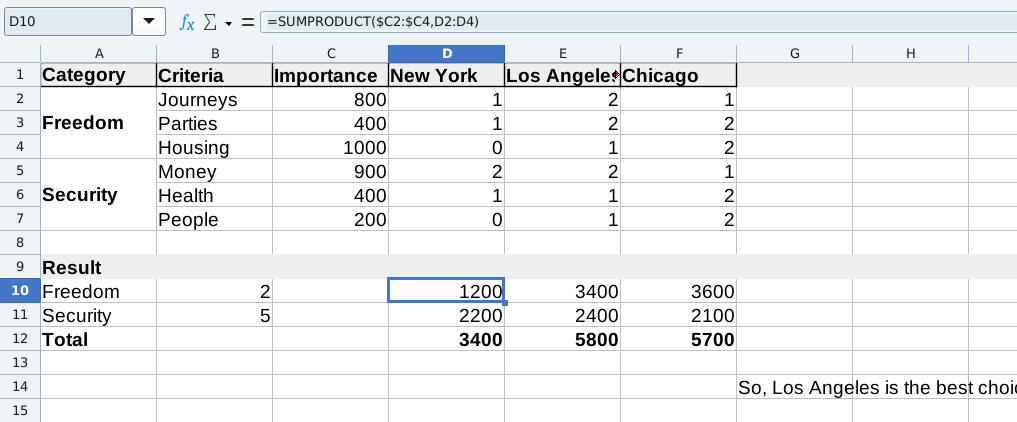
Task: Select Los Angeles total 5800
Action: 563,339
